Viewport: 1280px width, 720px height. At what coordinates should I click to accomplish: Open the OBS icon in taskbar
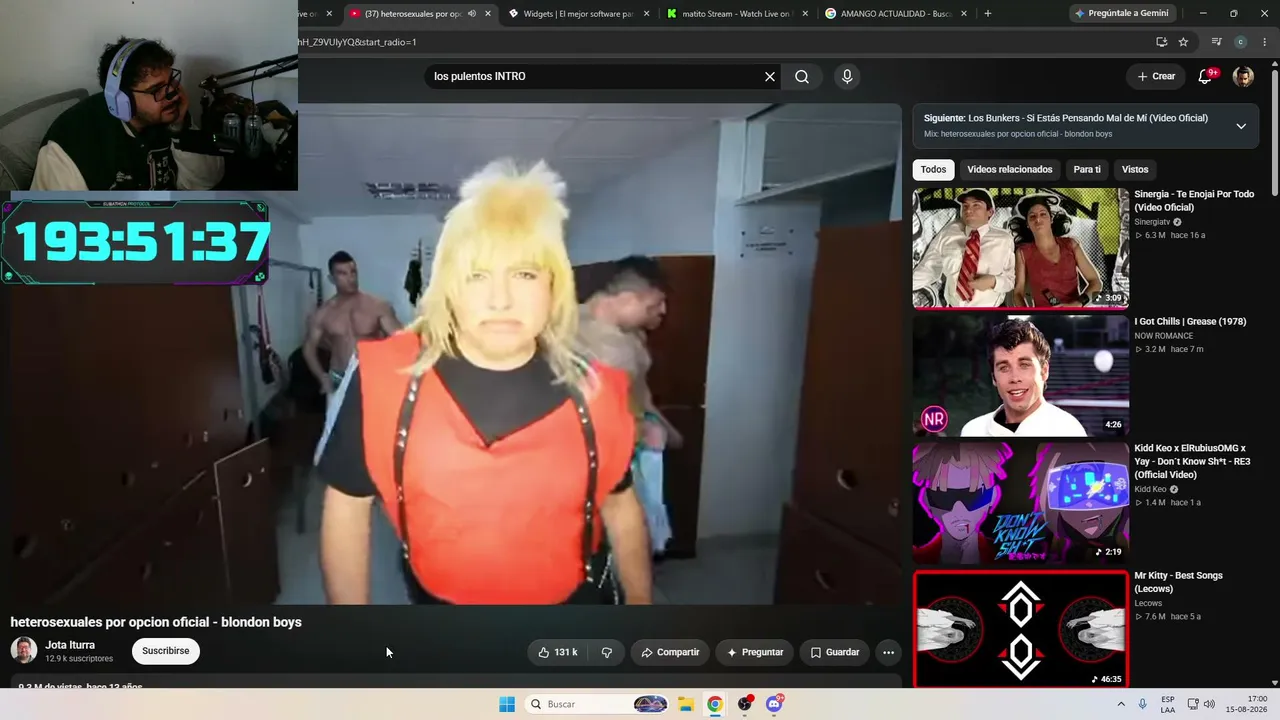[745, 704]
